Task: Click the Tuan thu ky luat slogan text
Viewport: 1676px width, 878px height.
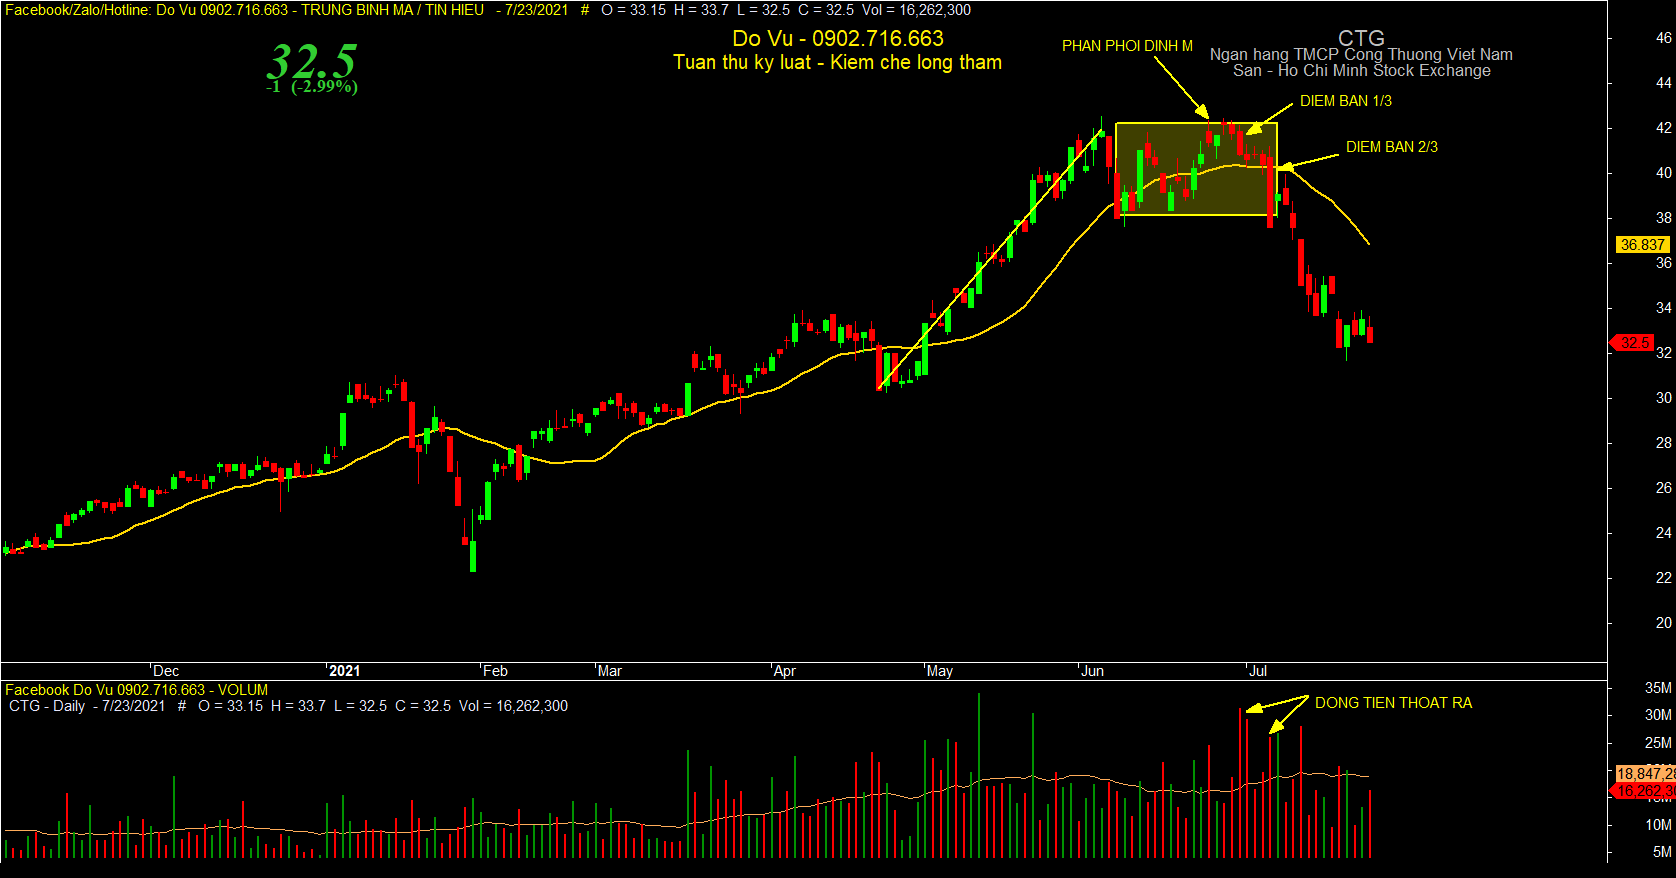Action: point(837,62)
